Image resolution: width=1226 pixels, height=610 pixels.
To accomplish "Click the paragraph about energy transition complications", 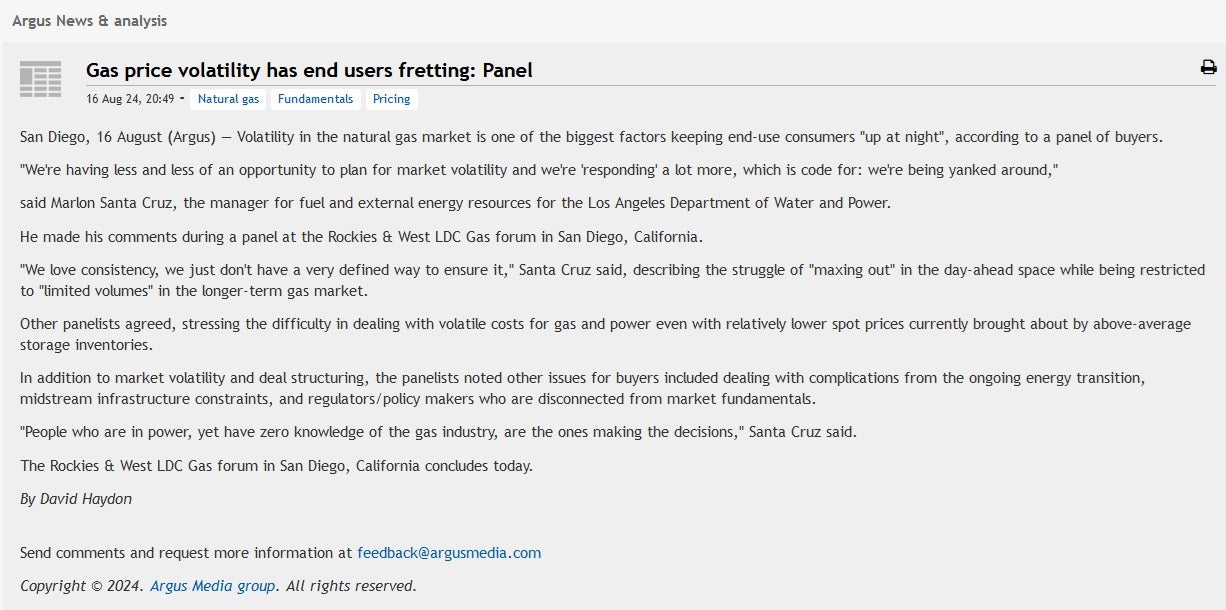I will pos(582,388).
